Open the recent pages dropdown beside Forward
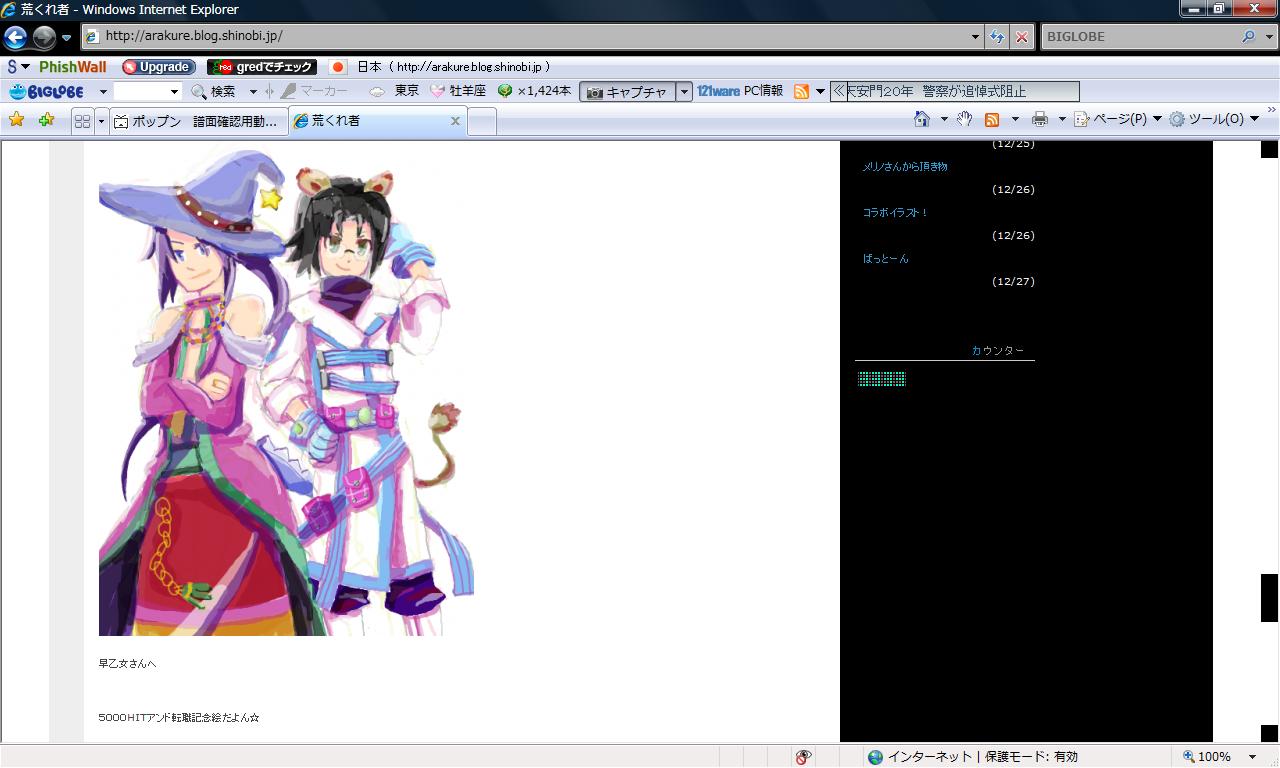Screen dimensions: 1280x768 click(x=67, y=38)
